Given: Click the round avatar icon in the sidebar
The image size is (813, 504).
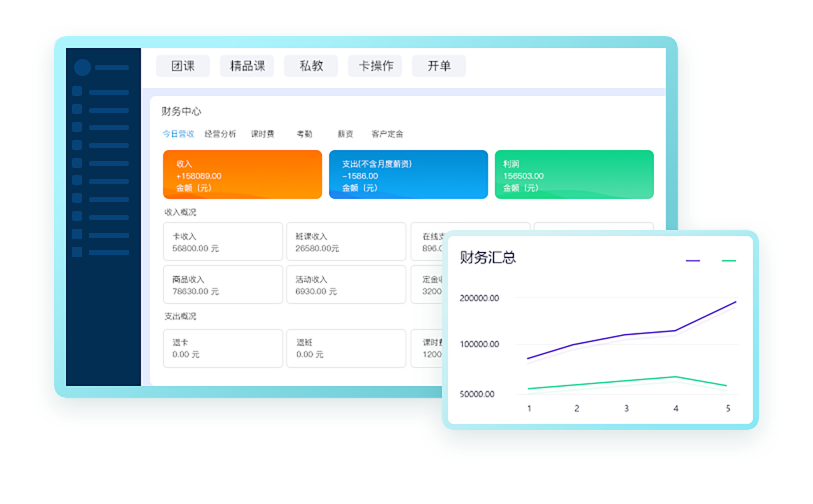Looking at the screenshot, I should 82,67.
